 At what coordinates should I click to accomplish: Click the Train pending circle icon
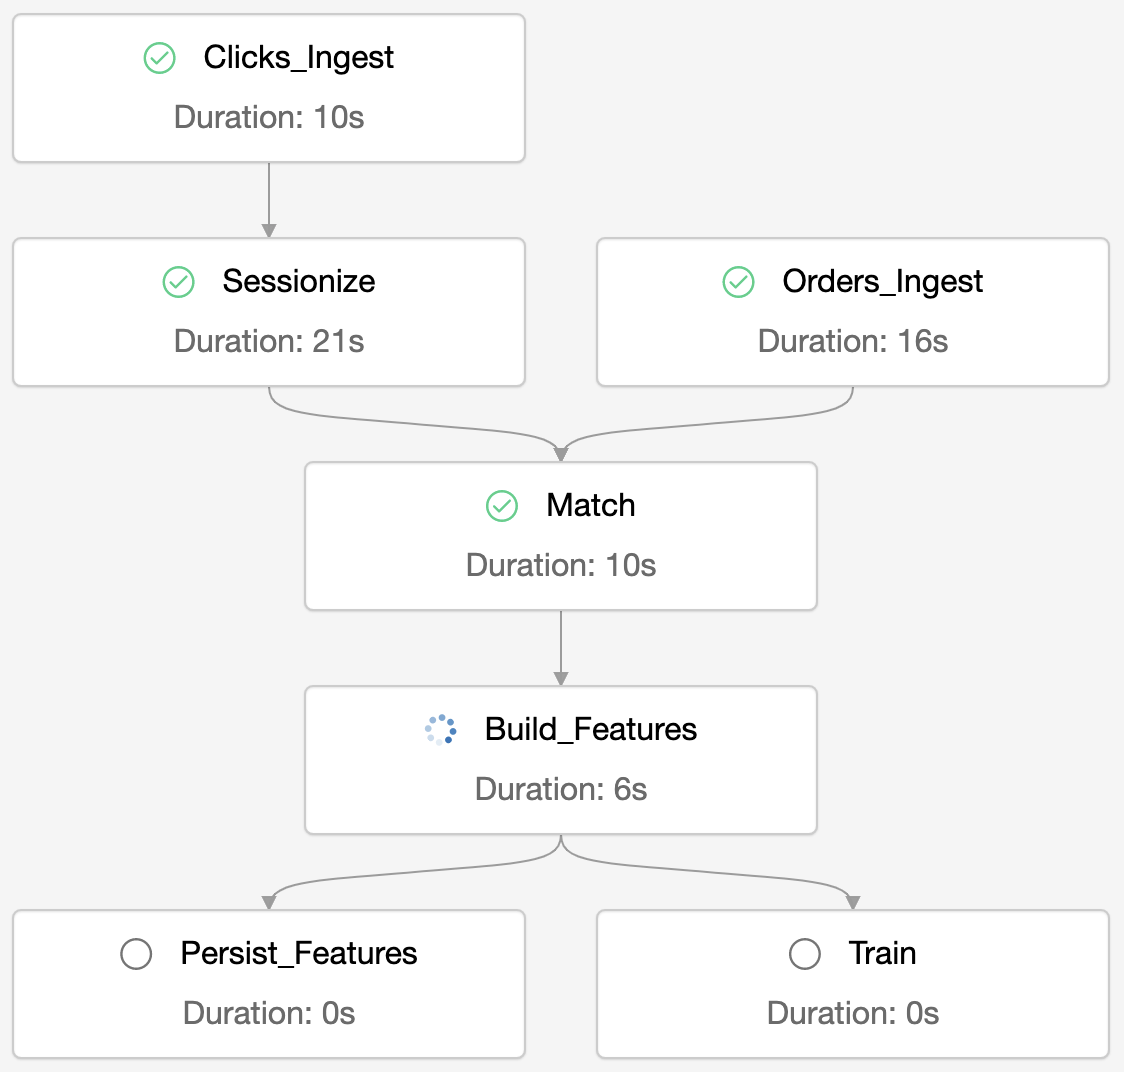(x=805, y=954)
